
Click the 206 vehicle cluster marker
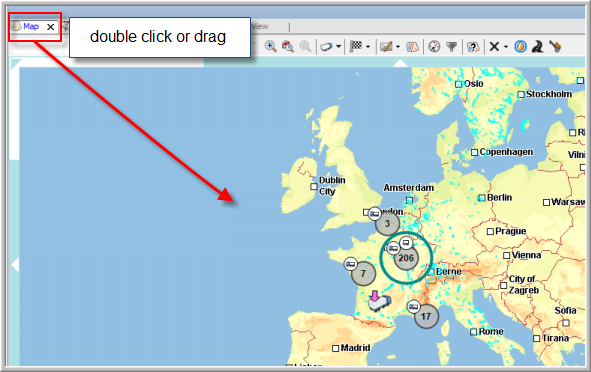click(x=406, y=258)
